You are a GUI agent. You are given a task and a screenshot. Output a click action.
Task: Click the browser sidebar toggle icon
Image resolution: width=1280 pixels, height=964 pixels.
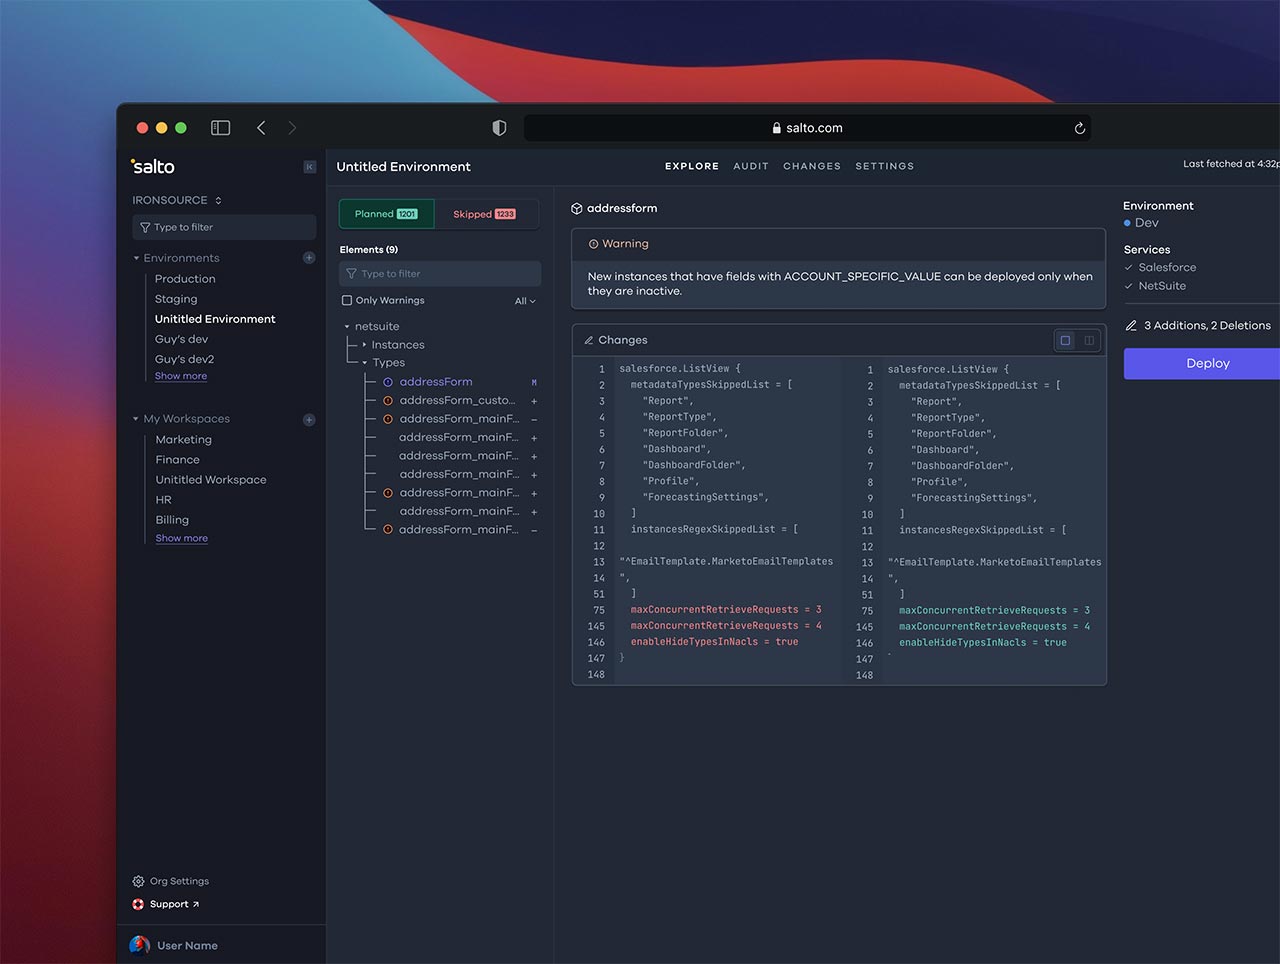[220, 128]
